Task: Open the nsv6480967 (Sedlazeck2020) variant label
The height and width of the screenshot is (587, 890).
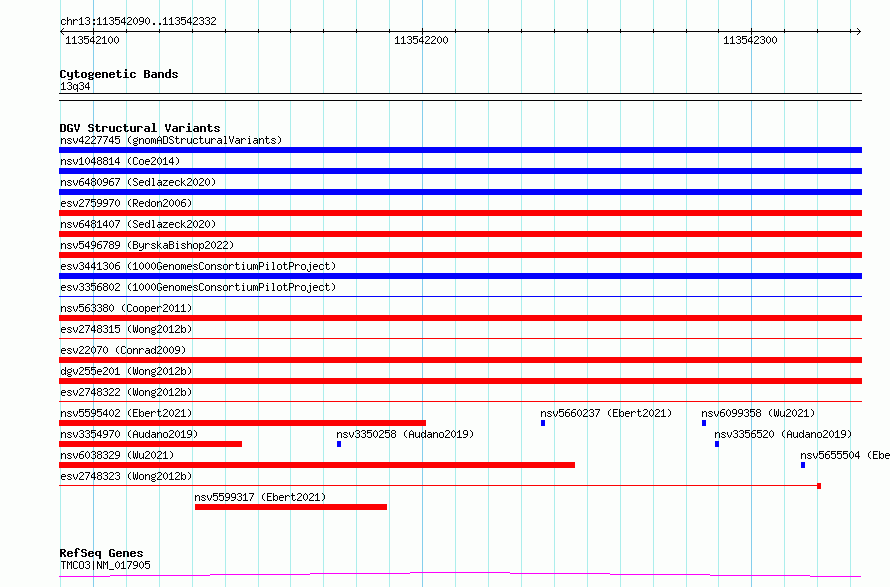Action: click(x=138, y=182)
